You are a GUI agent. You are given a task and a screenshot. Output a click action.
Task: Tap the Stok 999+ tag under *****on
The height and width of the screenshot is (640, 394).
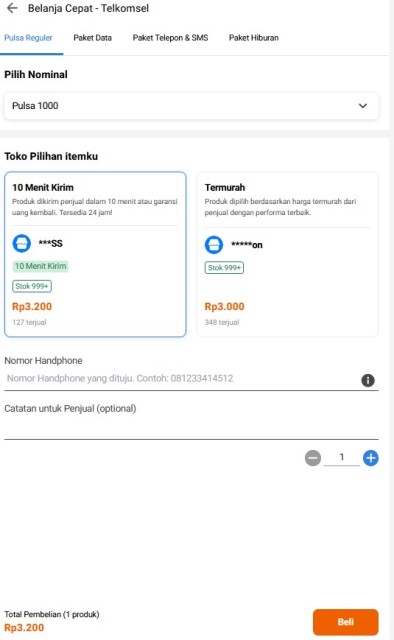pyautogui.click(x=224, y=268)
